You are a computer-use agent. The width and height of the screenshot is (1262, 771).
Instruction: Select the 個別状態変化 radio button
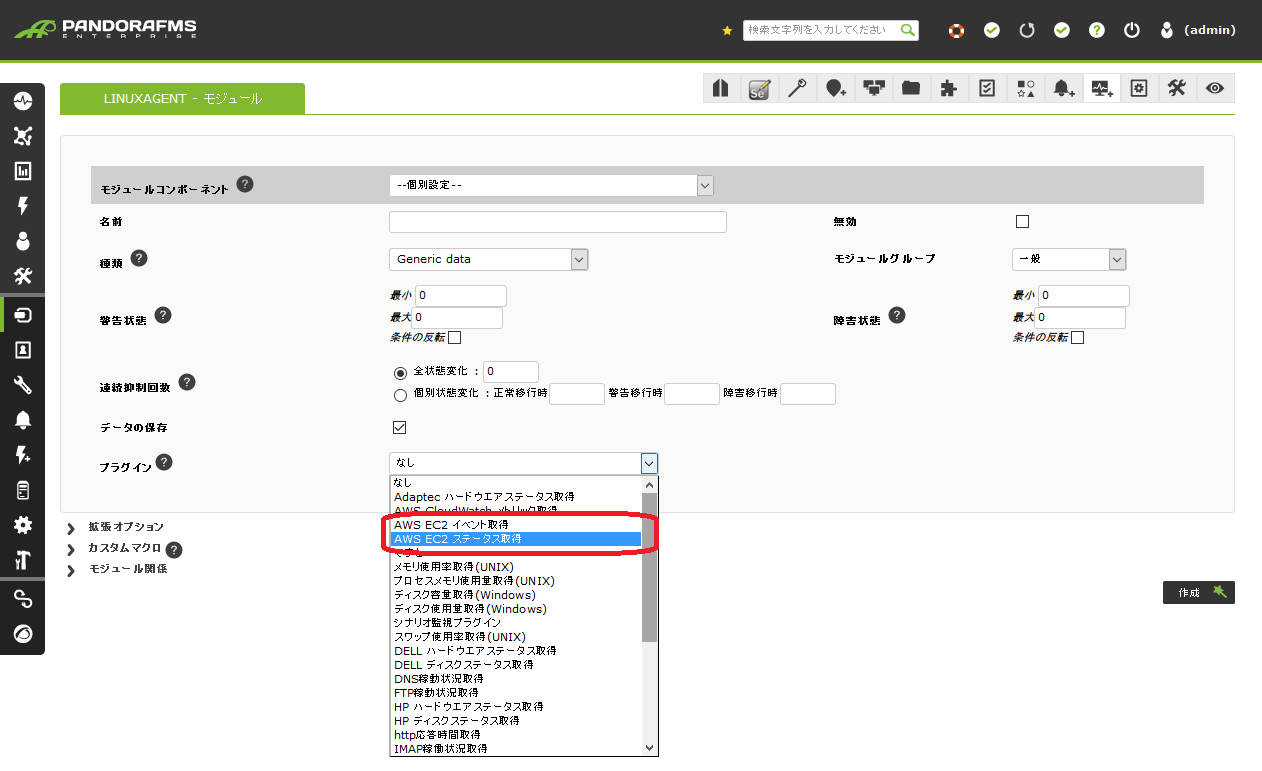pyautogui.click(x=400, y=394)
